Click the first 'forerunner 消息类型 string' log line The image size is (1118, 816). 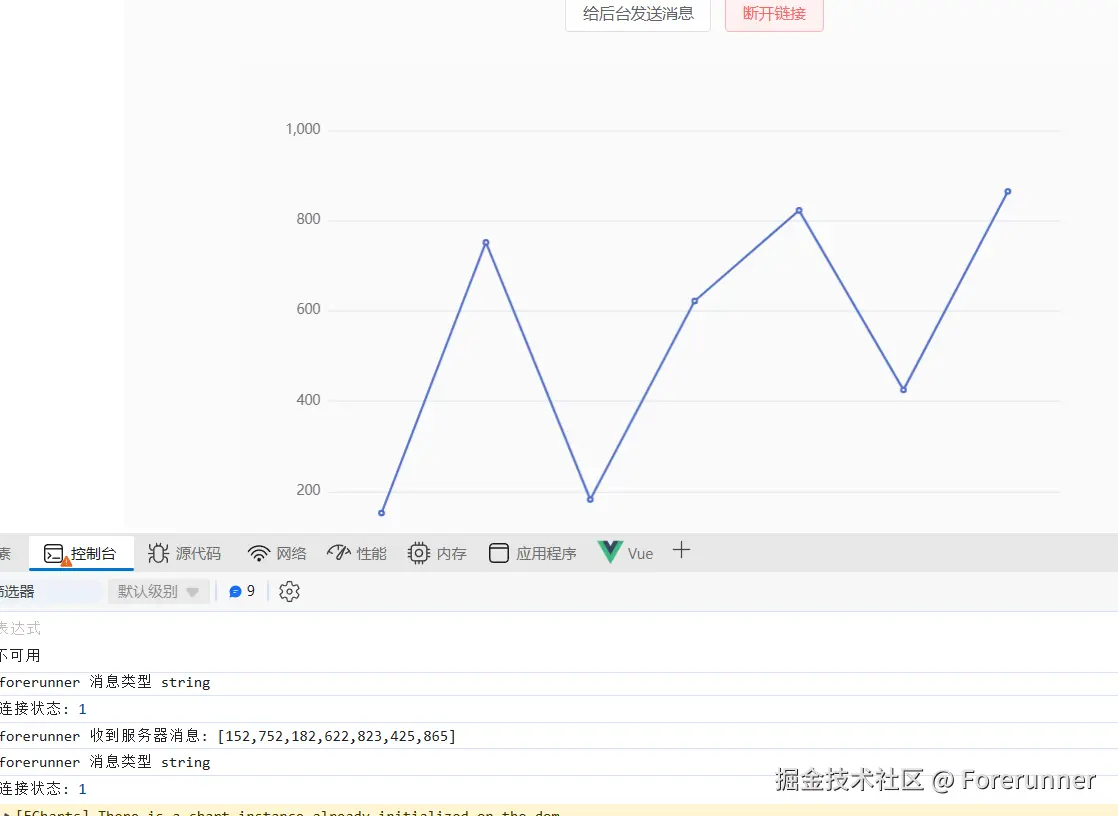pos(559,683)
